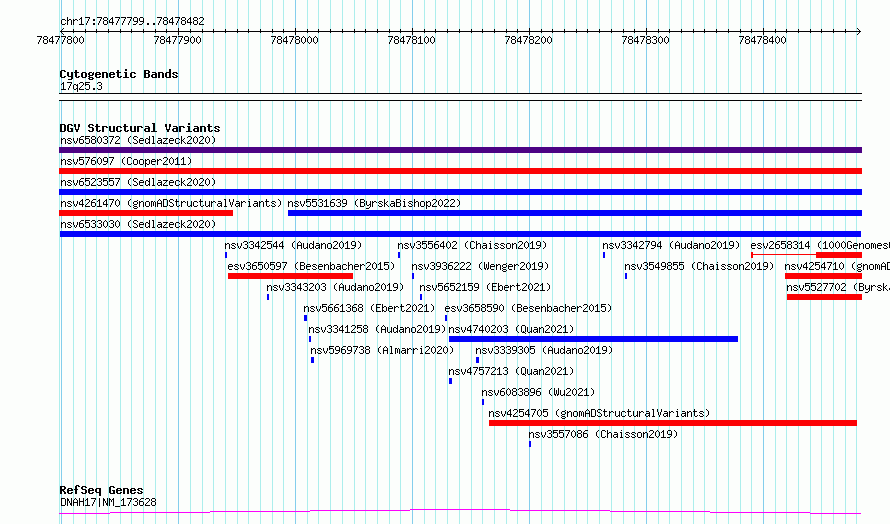Select the purple nsv6580372 variant bar
890x524 pixels.
coord(460,150)
